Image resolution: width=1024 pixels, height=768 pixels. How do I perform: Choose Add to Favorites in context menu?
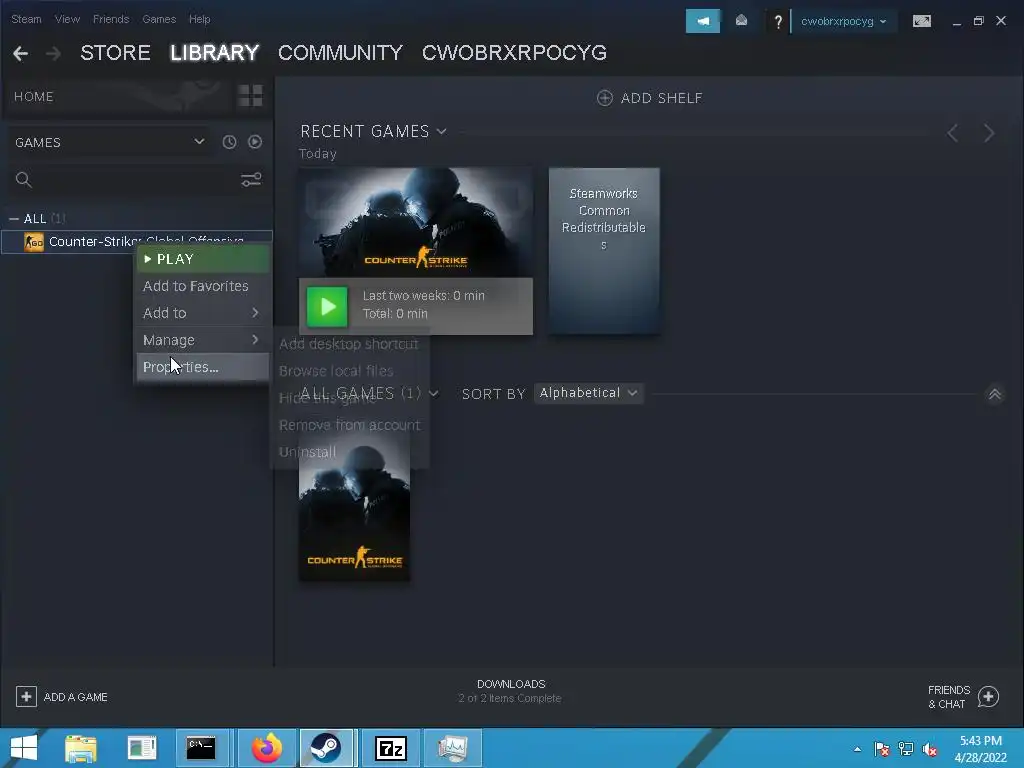pos(202,286)
